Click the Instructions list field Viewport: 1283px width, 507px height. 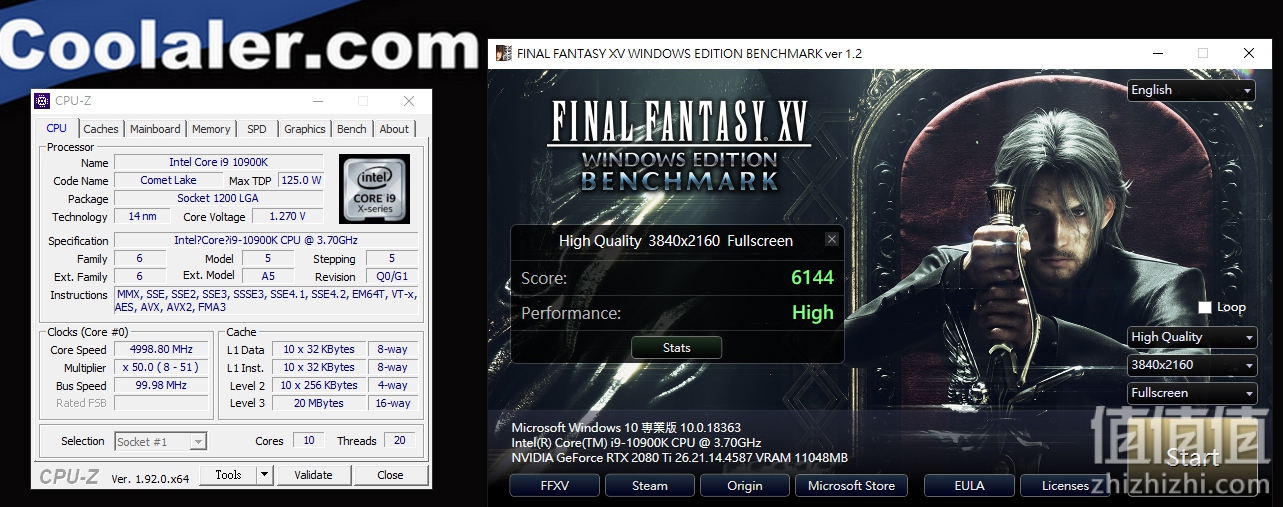pyautogui.click(x=266, y=301)
